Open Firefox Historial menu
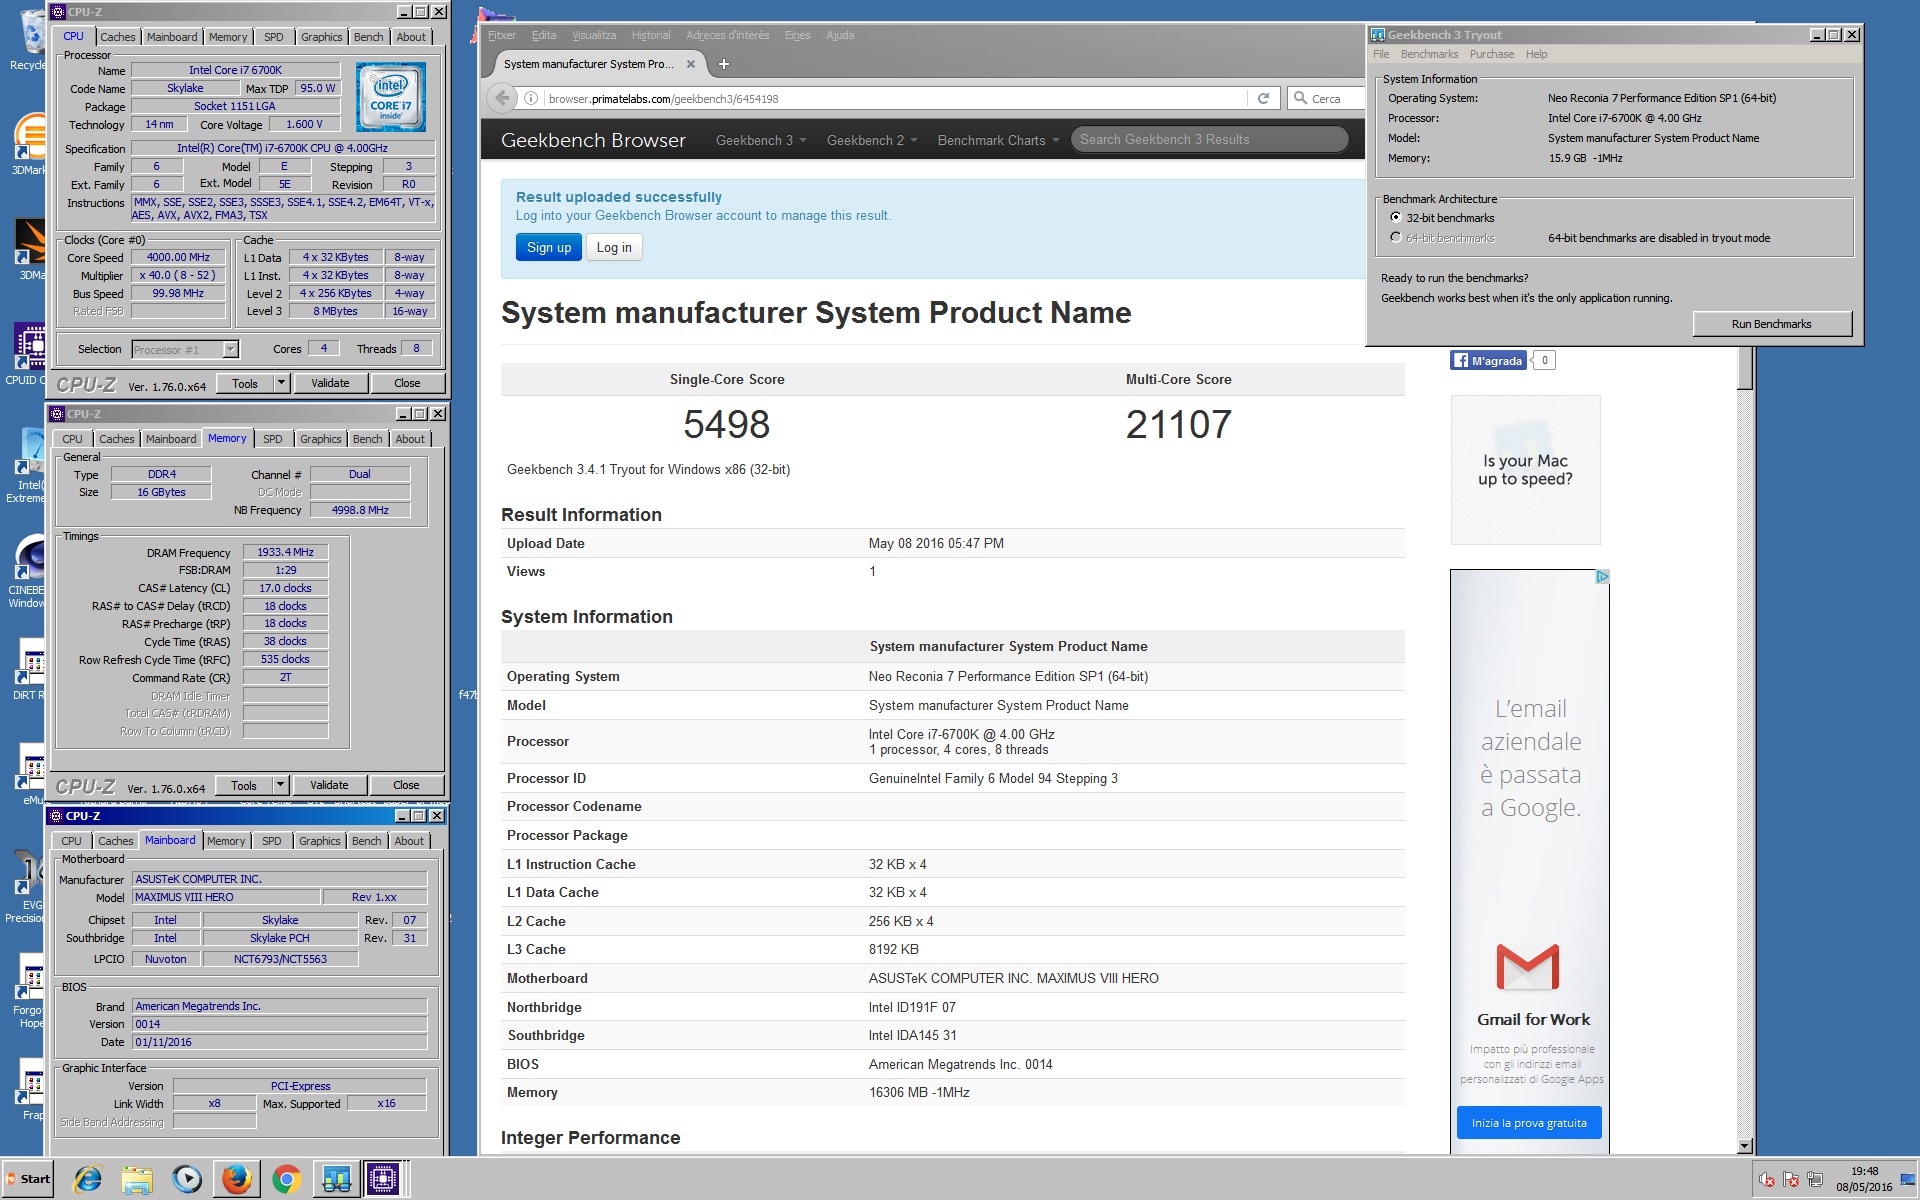This screenshot has height=1200, width=1920. click(651, 35)
